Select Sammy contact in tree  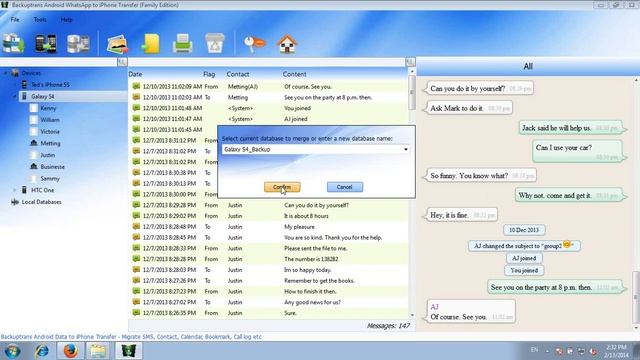[x=50, y=179]
